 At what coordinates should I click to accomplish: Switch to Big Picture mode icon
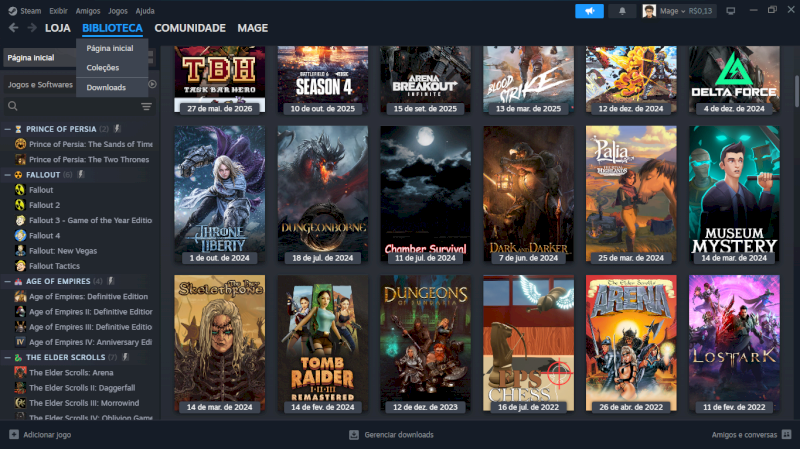click(x=731, y=11)
